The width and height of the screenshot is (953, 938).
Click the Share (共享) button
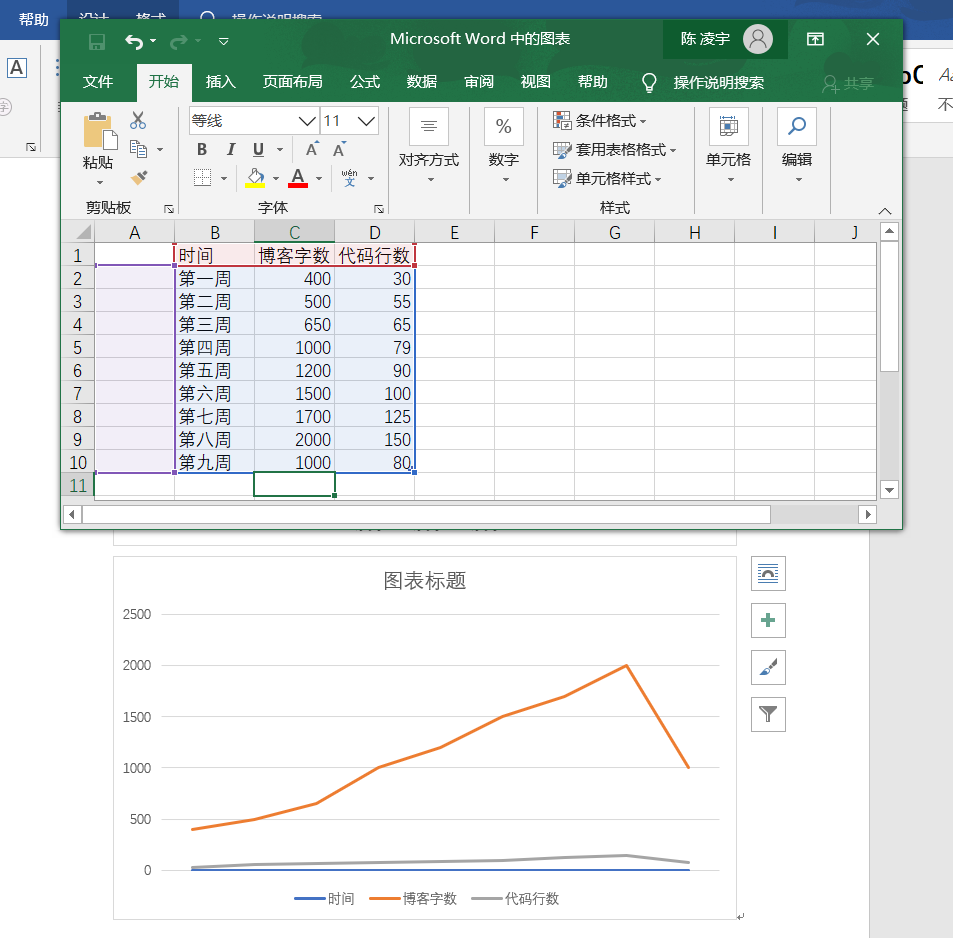coord(848,83)
